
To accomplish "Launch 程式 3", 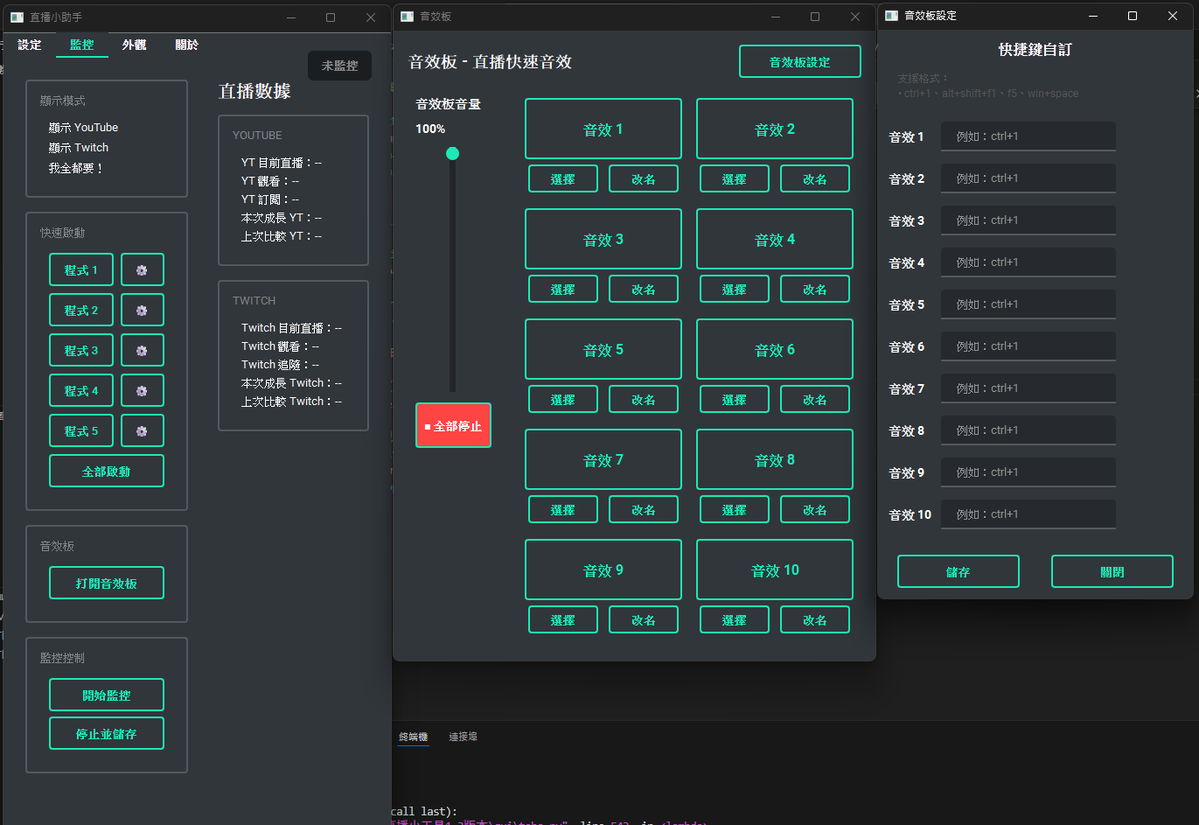I will 81,350.
